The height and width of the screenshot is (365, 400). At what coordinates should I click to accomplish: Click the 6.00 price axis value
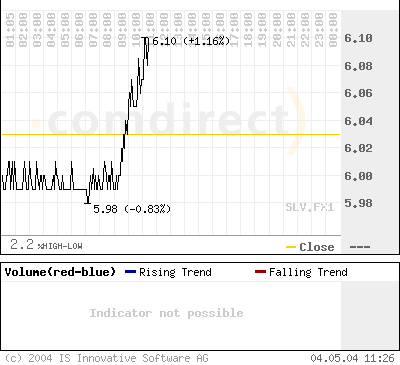click(358, 176)
